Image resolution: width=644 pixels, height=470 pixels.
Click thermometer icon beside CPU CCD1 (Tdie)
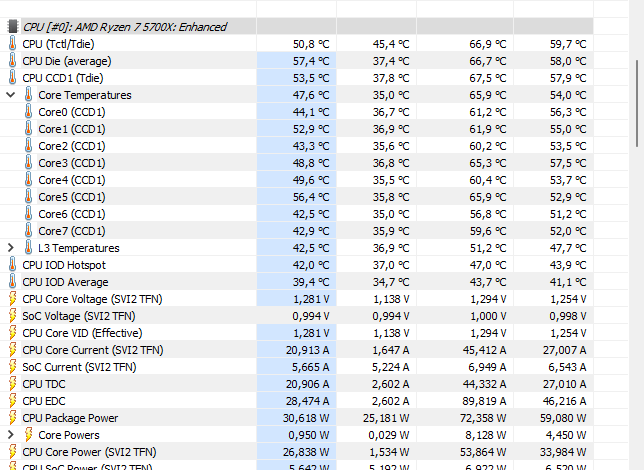(12, 78)
